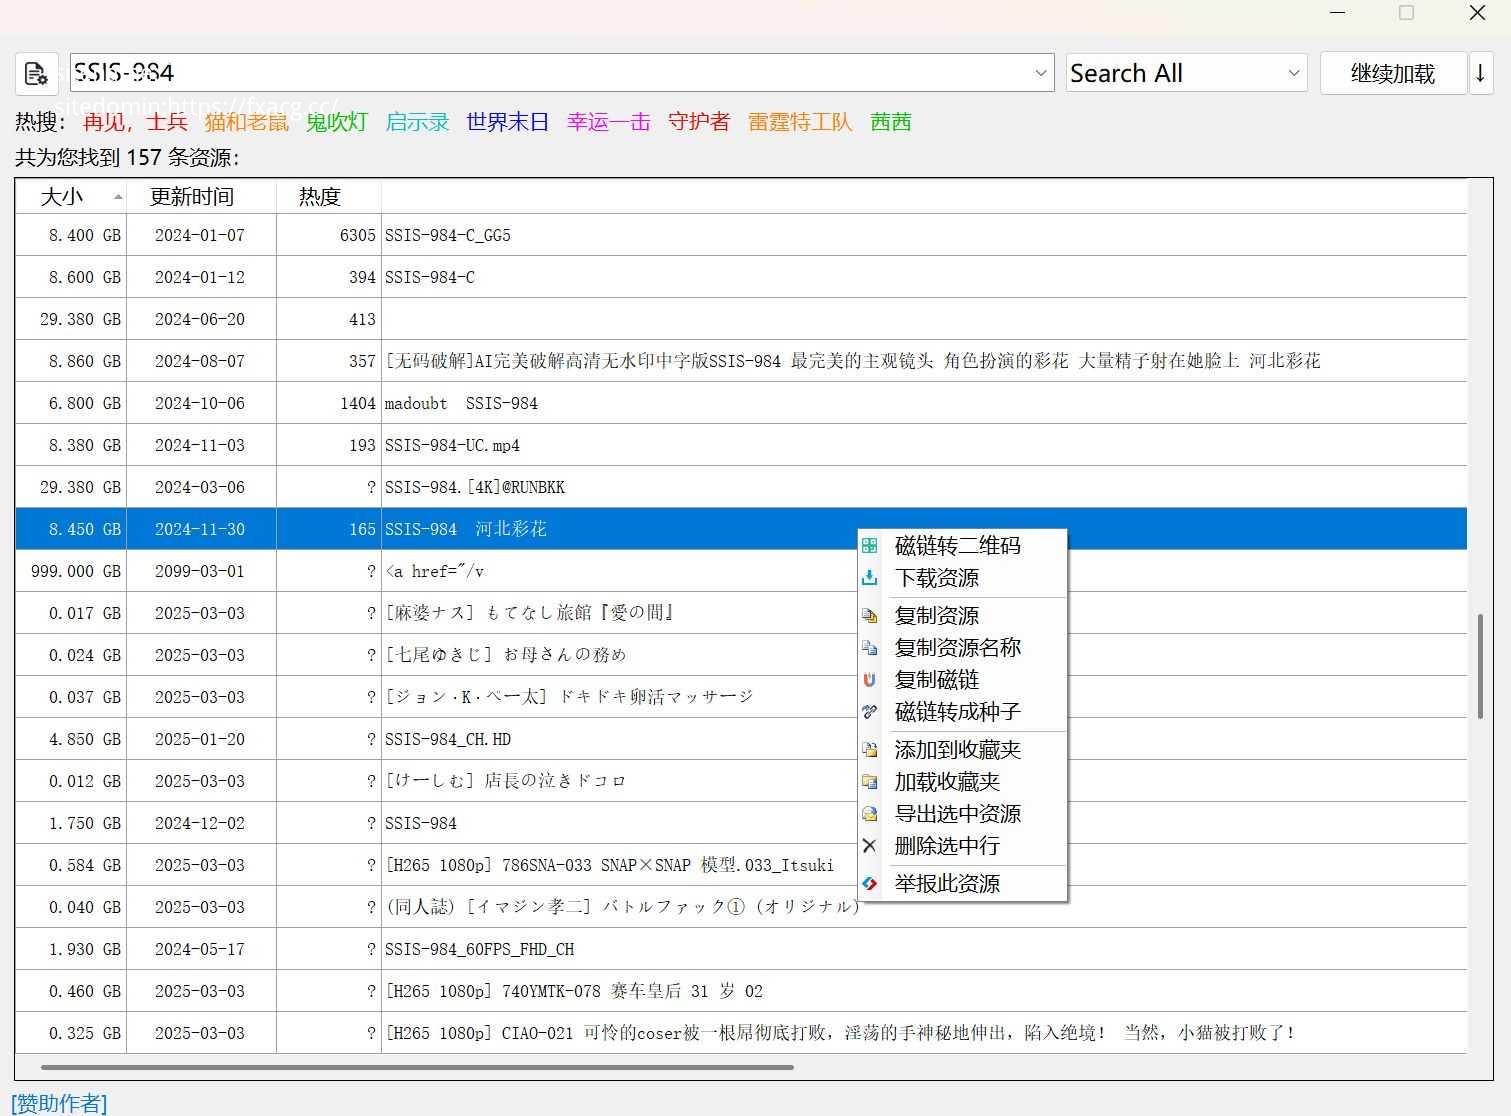1511x1116 pixels.
Task: Click the download icon next to 下载资源
Action: pos(870,578)
